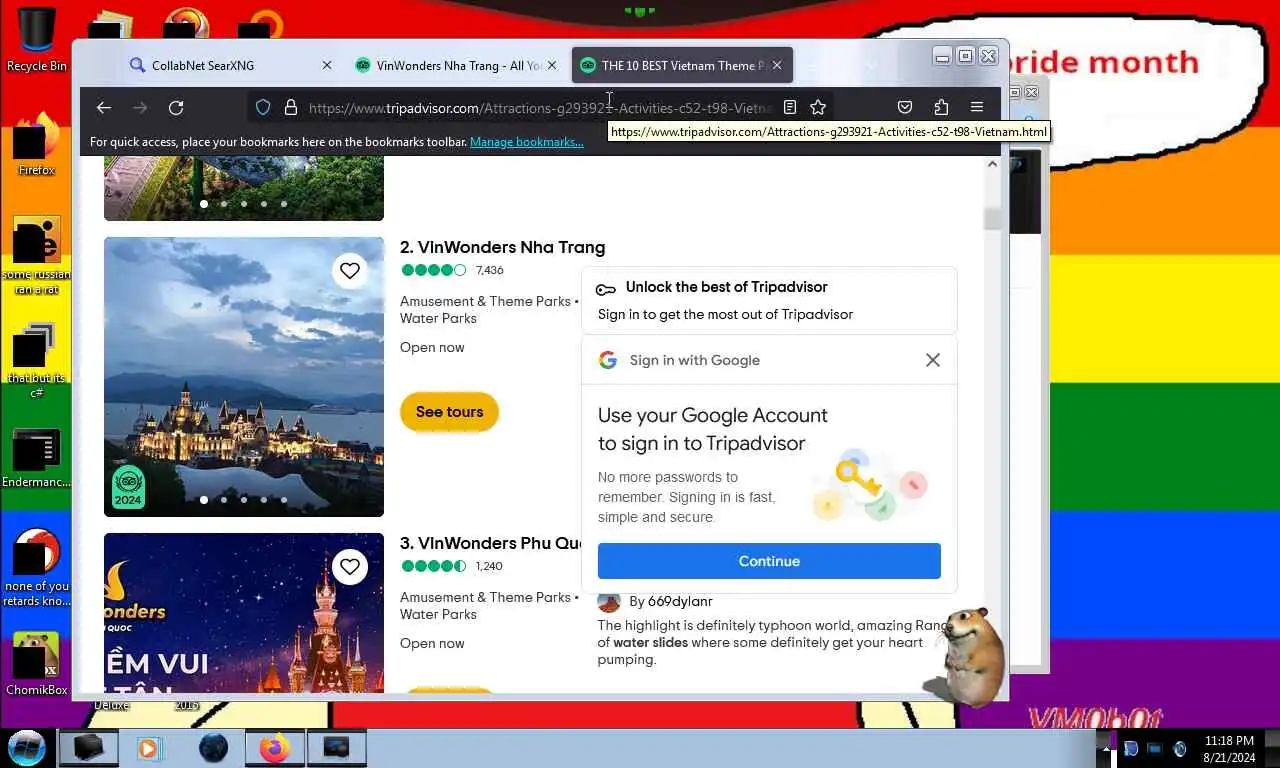Click the address bar URL field
The image size is (1280, 768).
coord(540,108)
